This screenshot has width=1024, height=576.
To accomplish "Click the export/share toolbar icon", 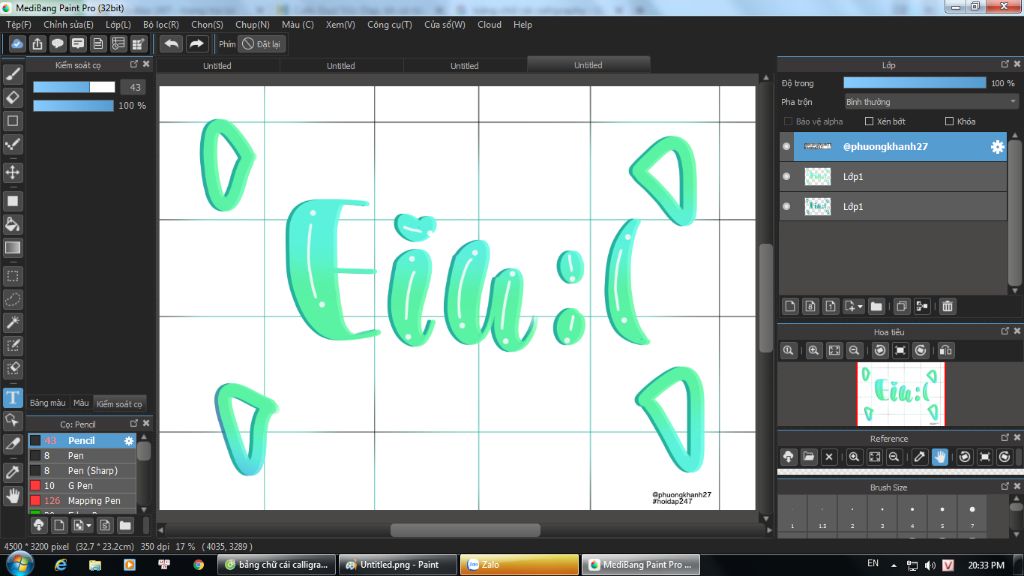I will (x=37, y=44).
